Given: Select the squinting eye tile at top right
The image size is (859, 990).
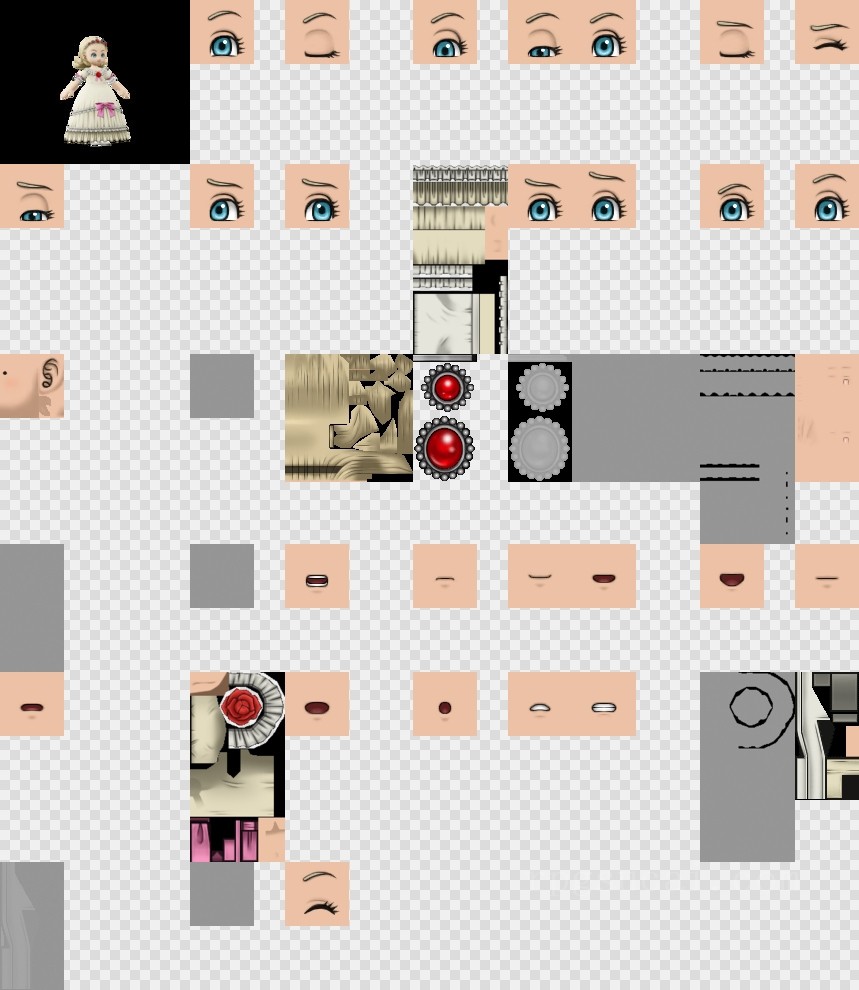Looking at the screenshot, I should click(827, 32).
